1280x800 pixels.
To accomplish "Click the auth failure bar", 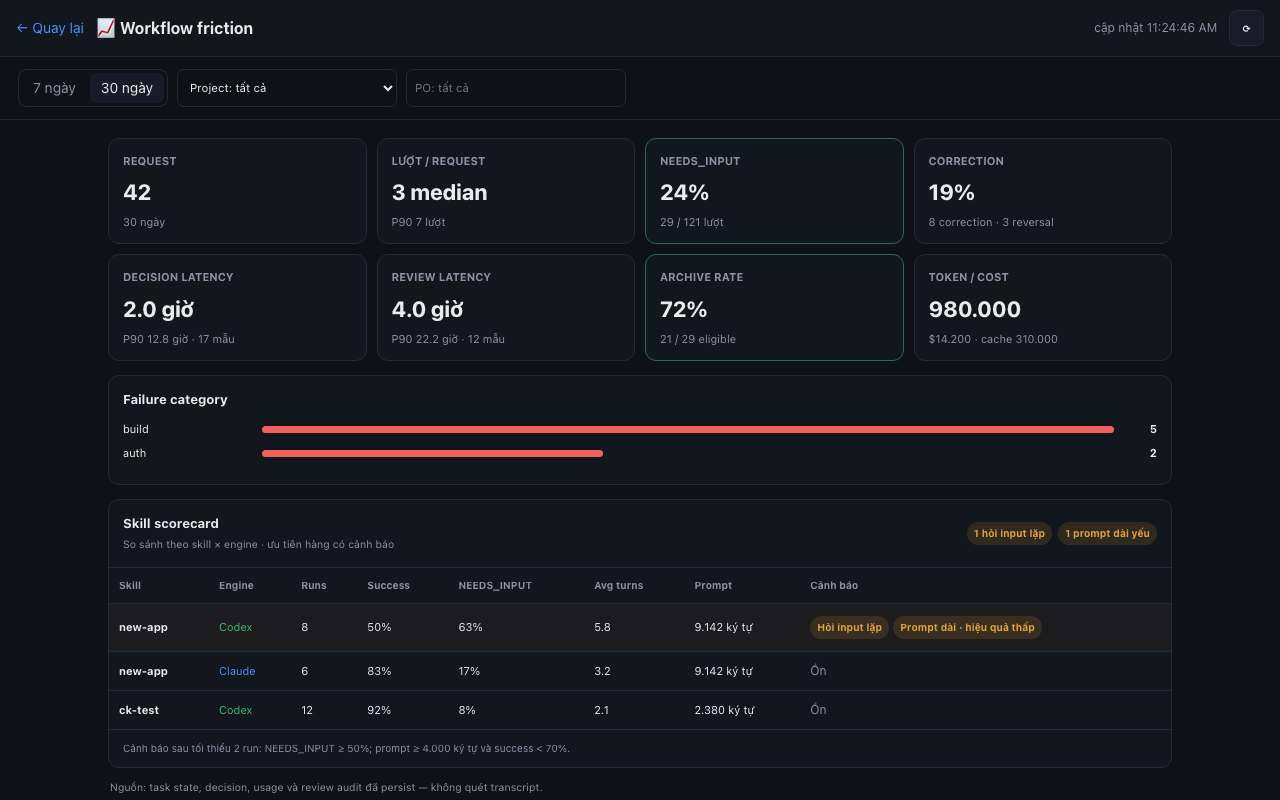I will click(432, 453).
